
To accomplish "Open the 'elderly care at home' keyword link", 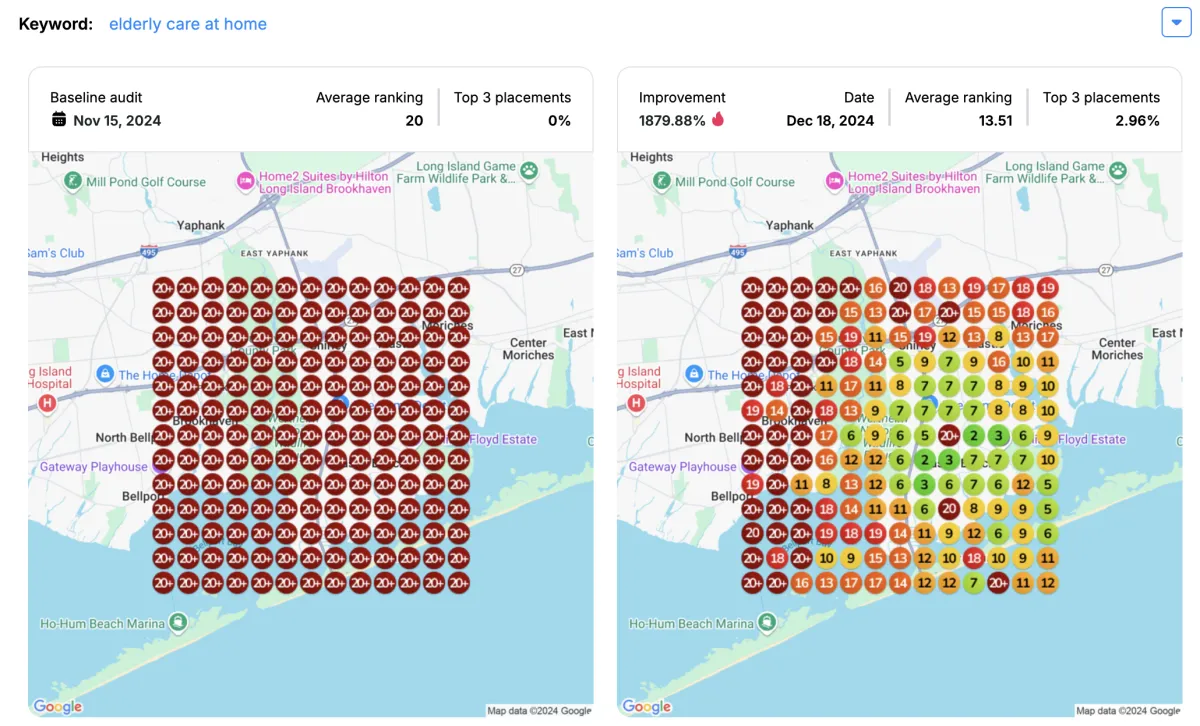I will coord(188,24).
